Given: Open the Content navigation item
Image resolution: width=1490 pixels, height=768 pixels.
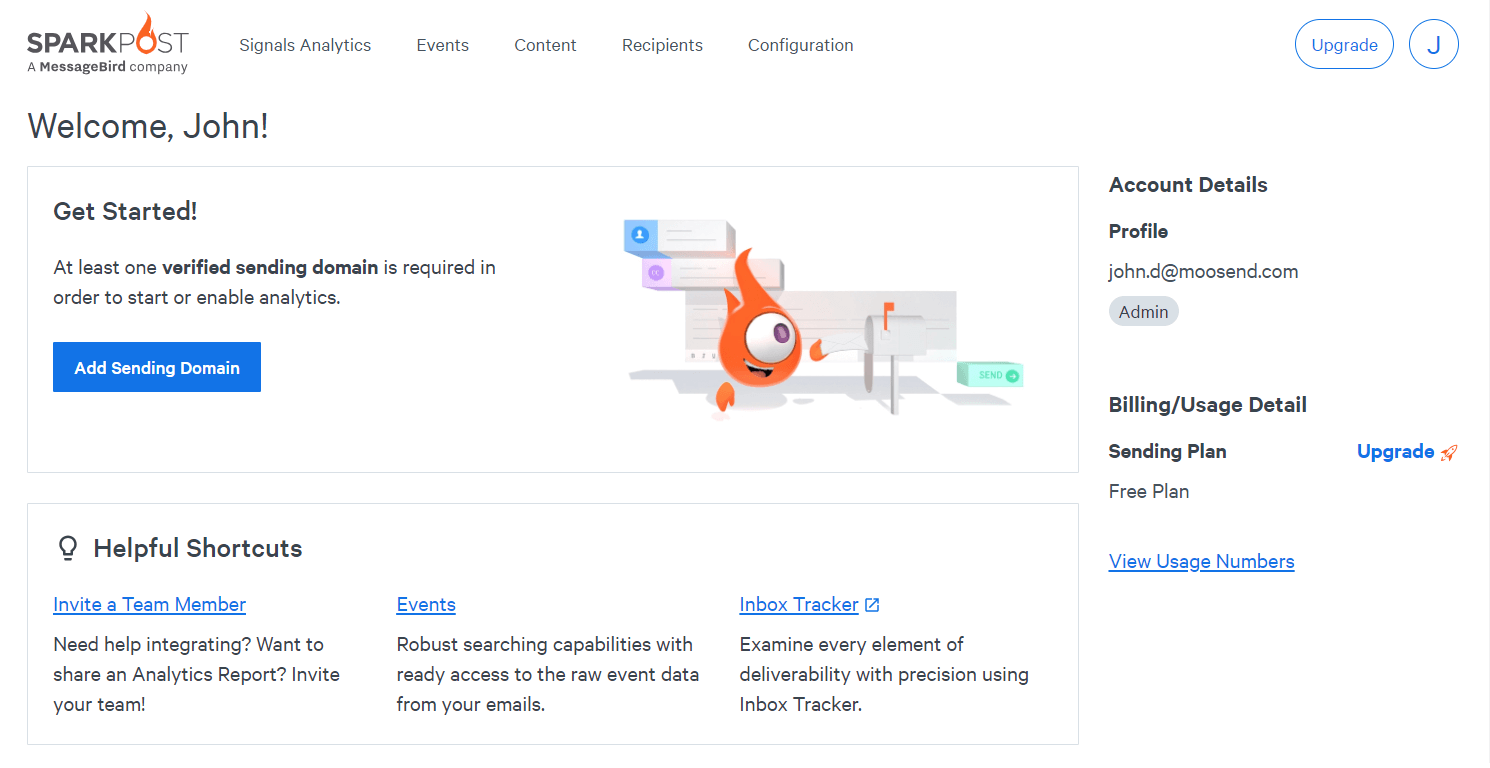Looking at the screenshot, I should [x=545, y=45].
